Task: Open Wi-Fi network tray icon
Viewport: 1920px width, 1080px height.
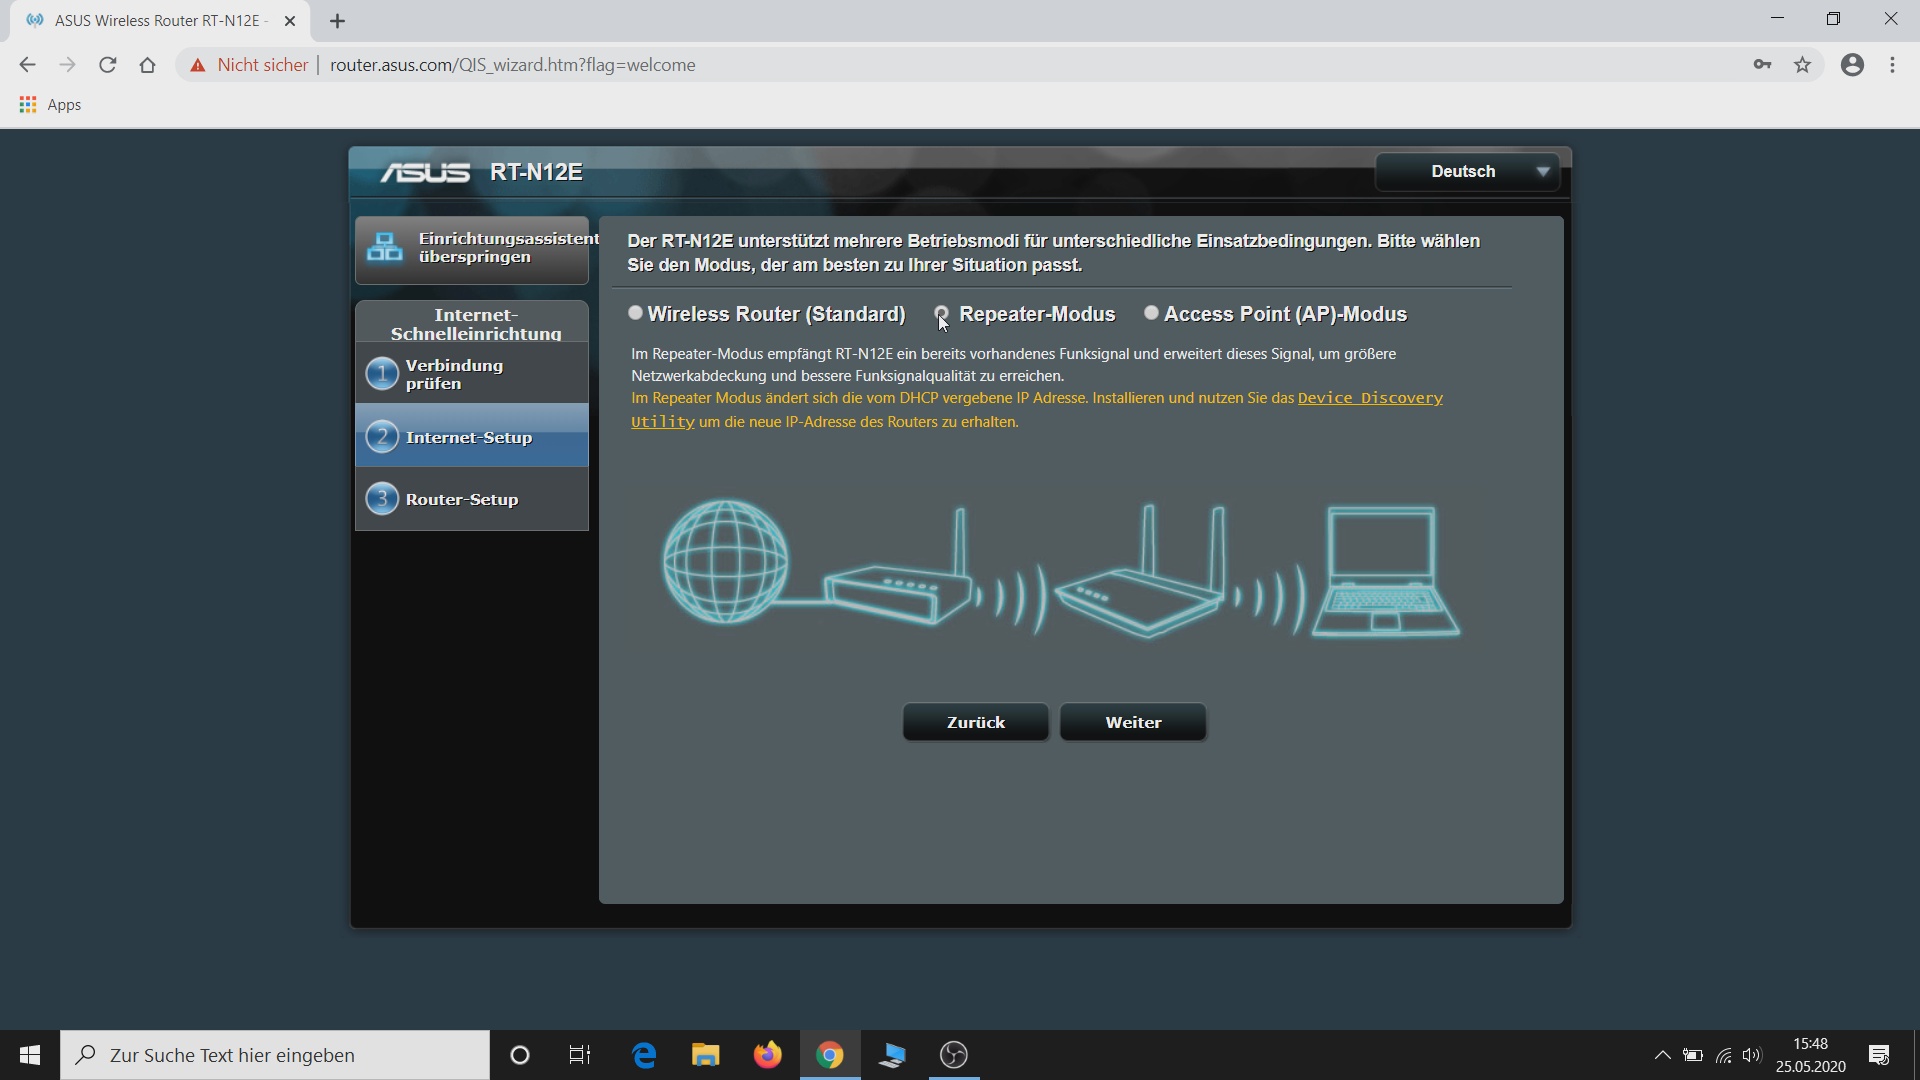Action: 1723,1055
